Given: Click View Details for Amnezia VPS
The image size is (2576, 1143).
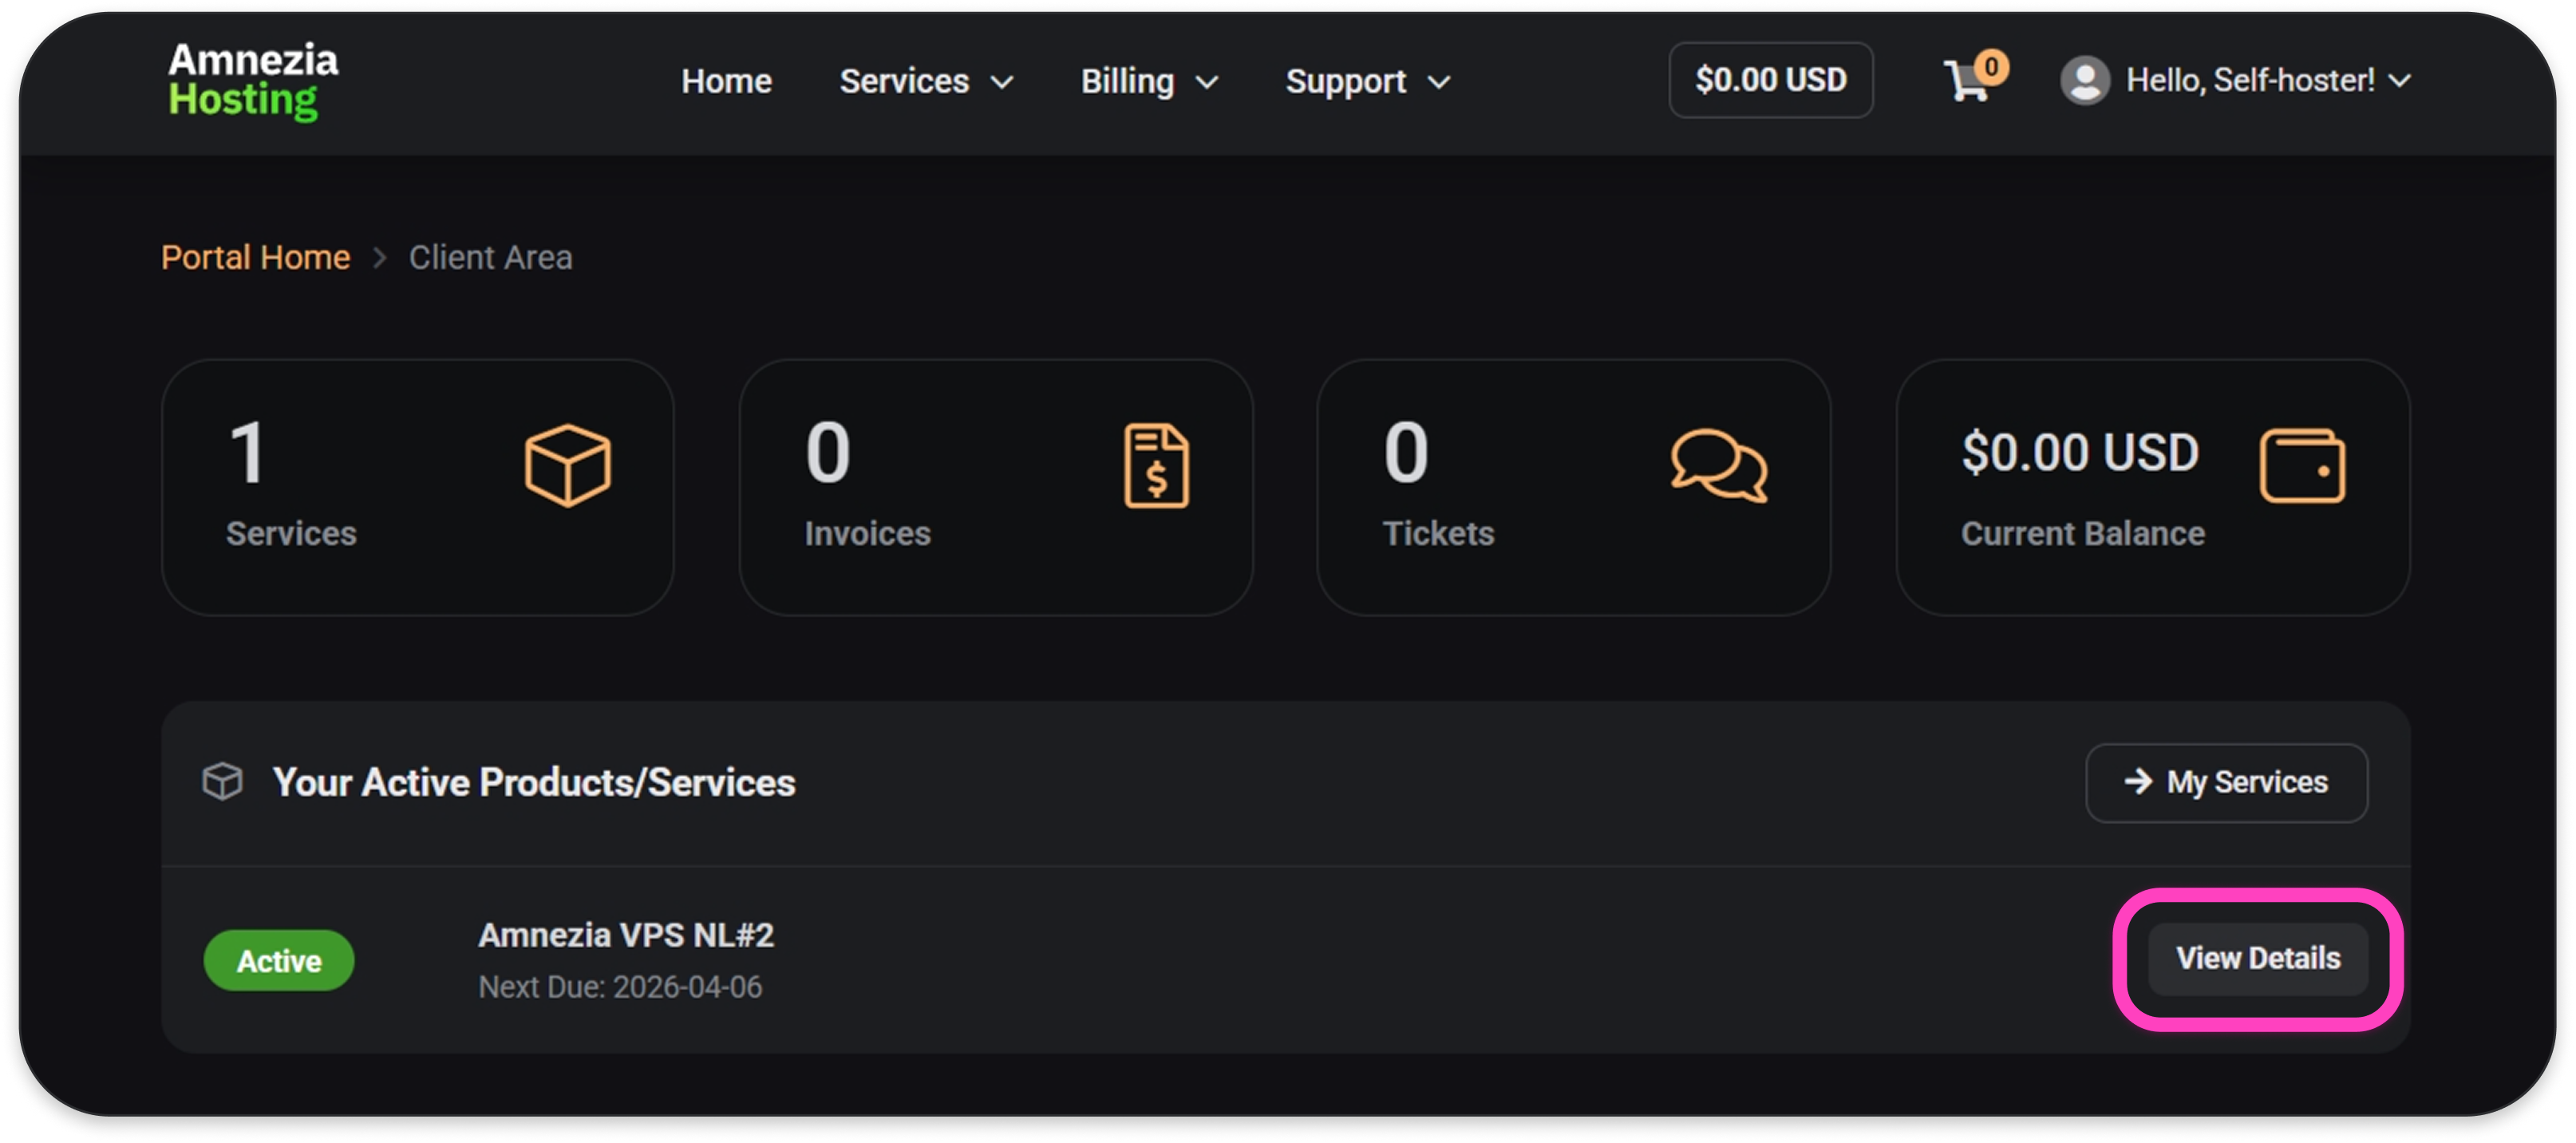Looking at the screenshot, I should coord(2257,959).
